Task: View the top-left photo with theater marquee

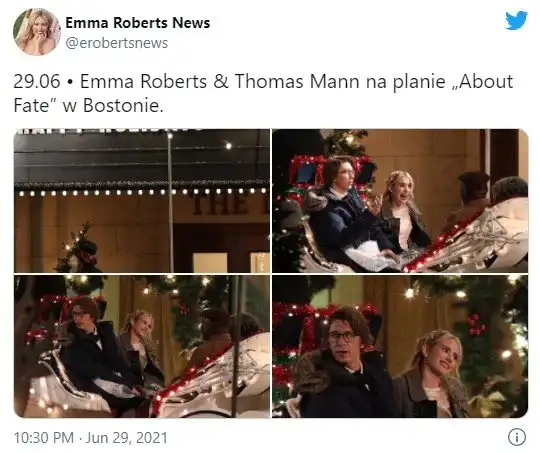Action: pyautogui.click(x=142, y=201)
